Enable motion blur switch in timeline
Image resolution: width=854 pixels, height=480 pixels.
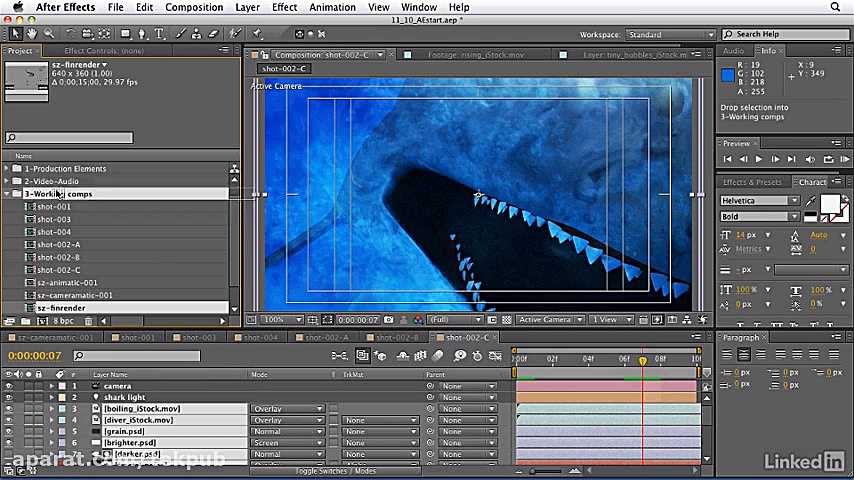438,356
